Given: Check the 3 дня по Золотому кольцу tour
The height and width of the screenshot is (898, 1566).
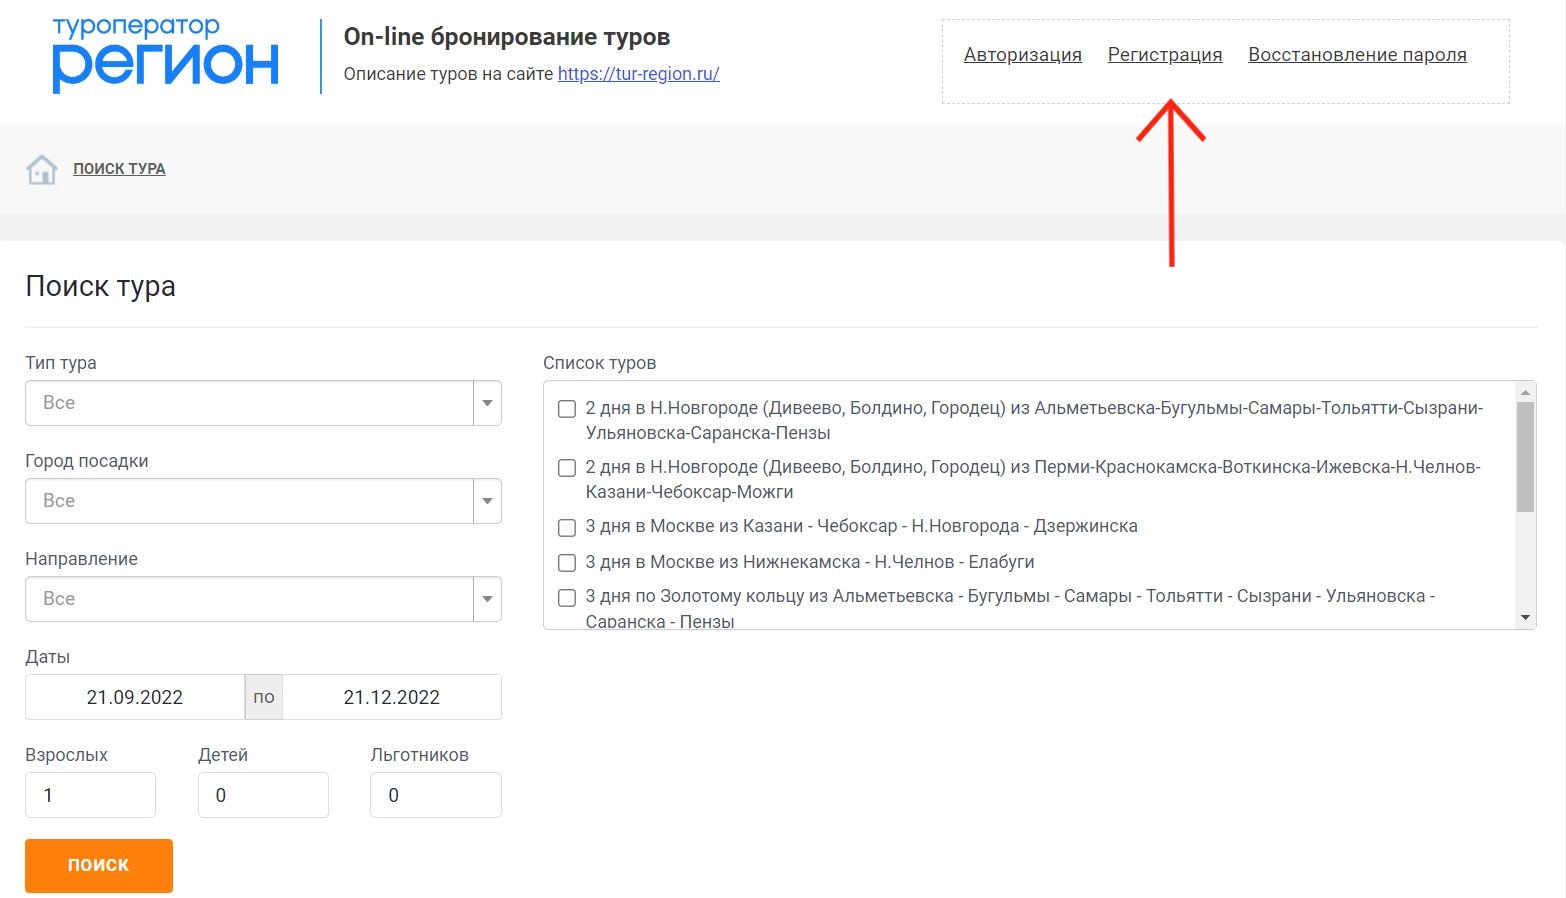Looking at the screenshot, I should point(567,598).
